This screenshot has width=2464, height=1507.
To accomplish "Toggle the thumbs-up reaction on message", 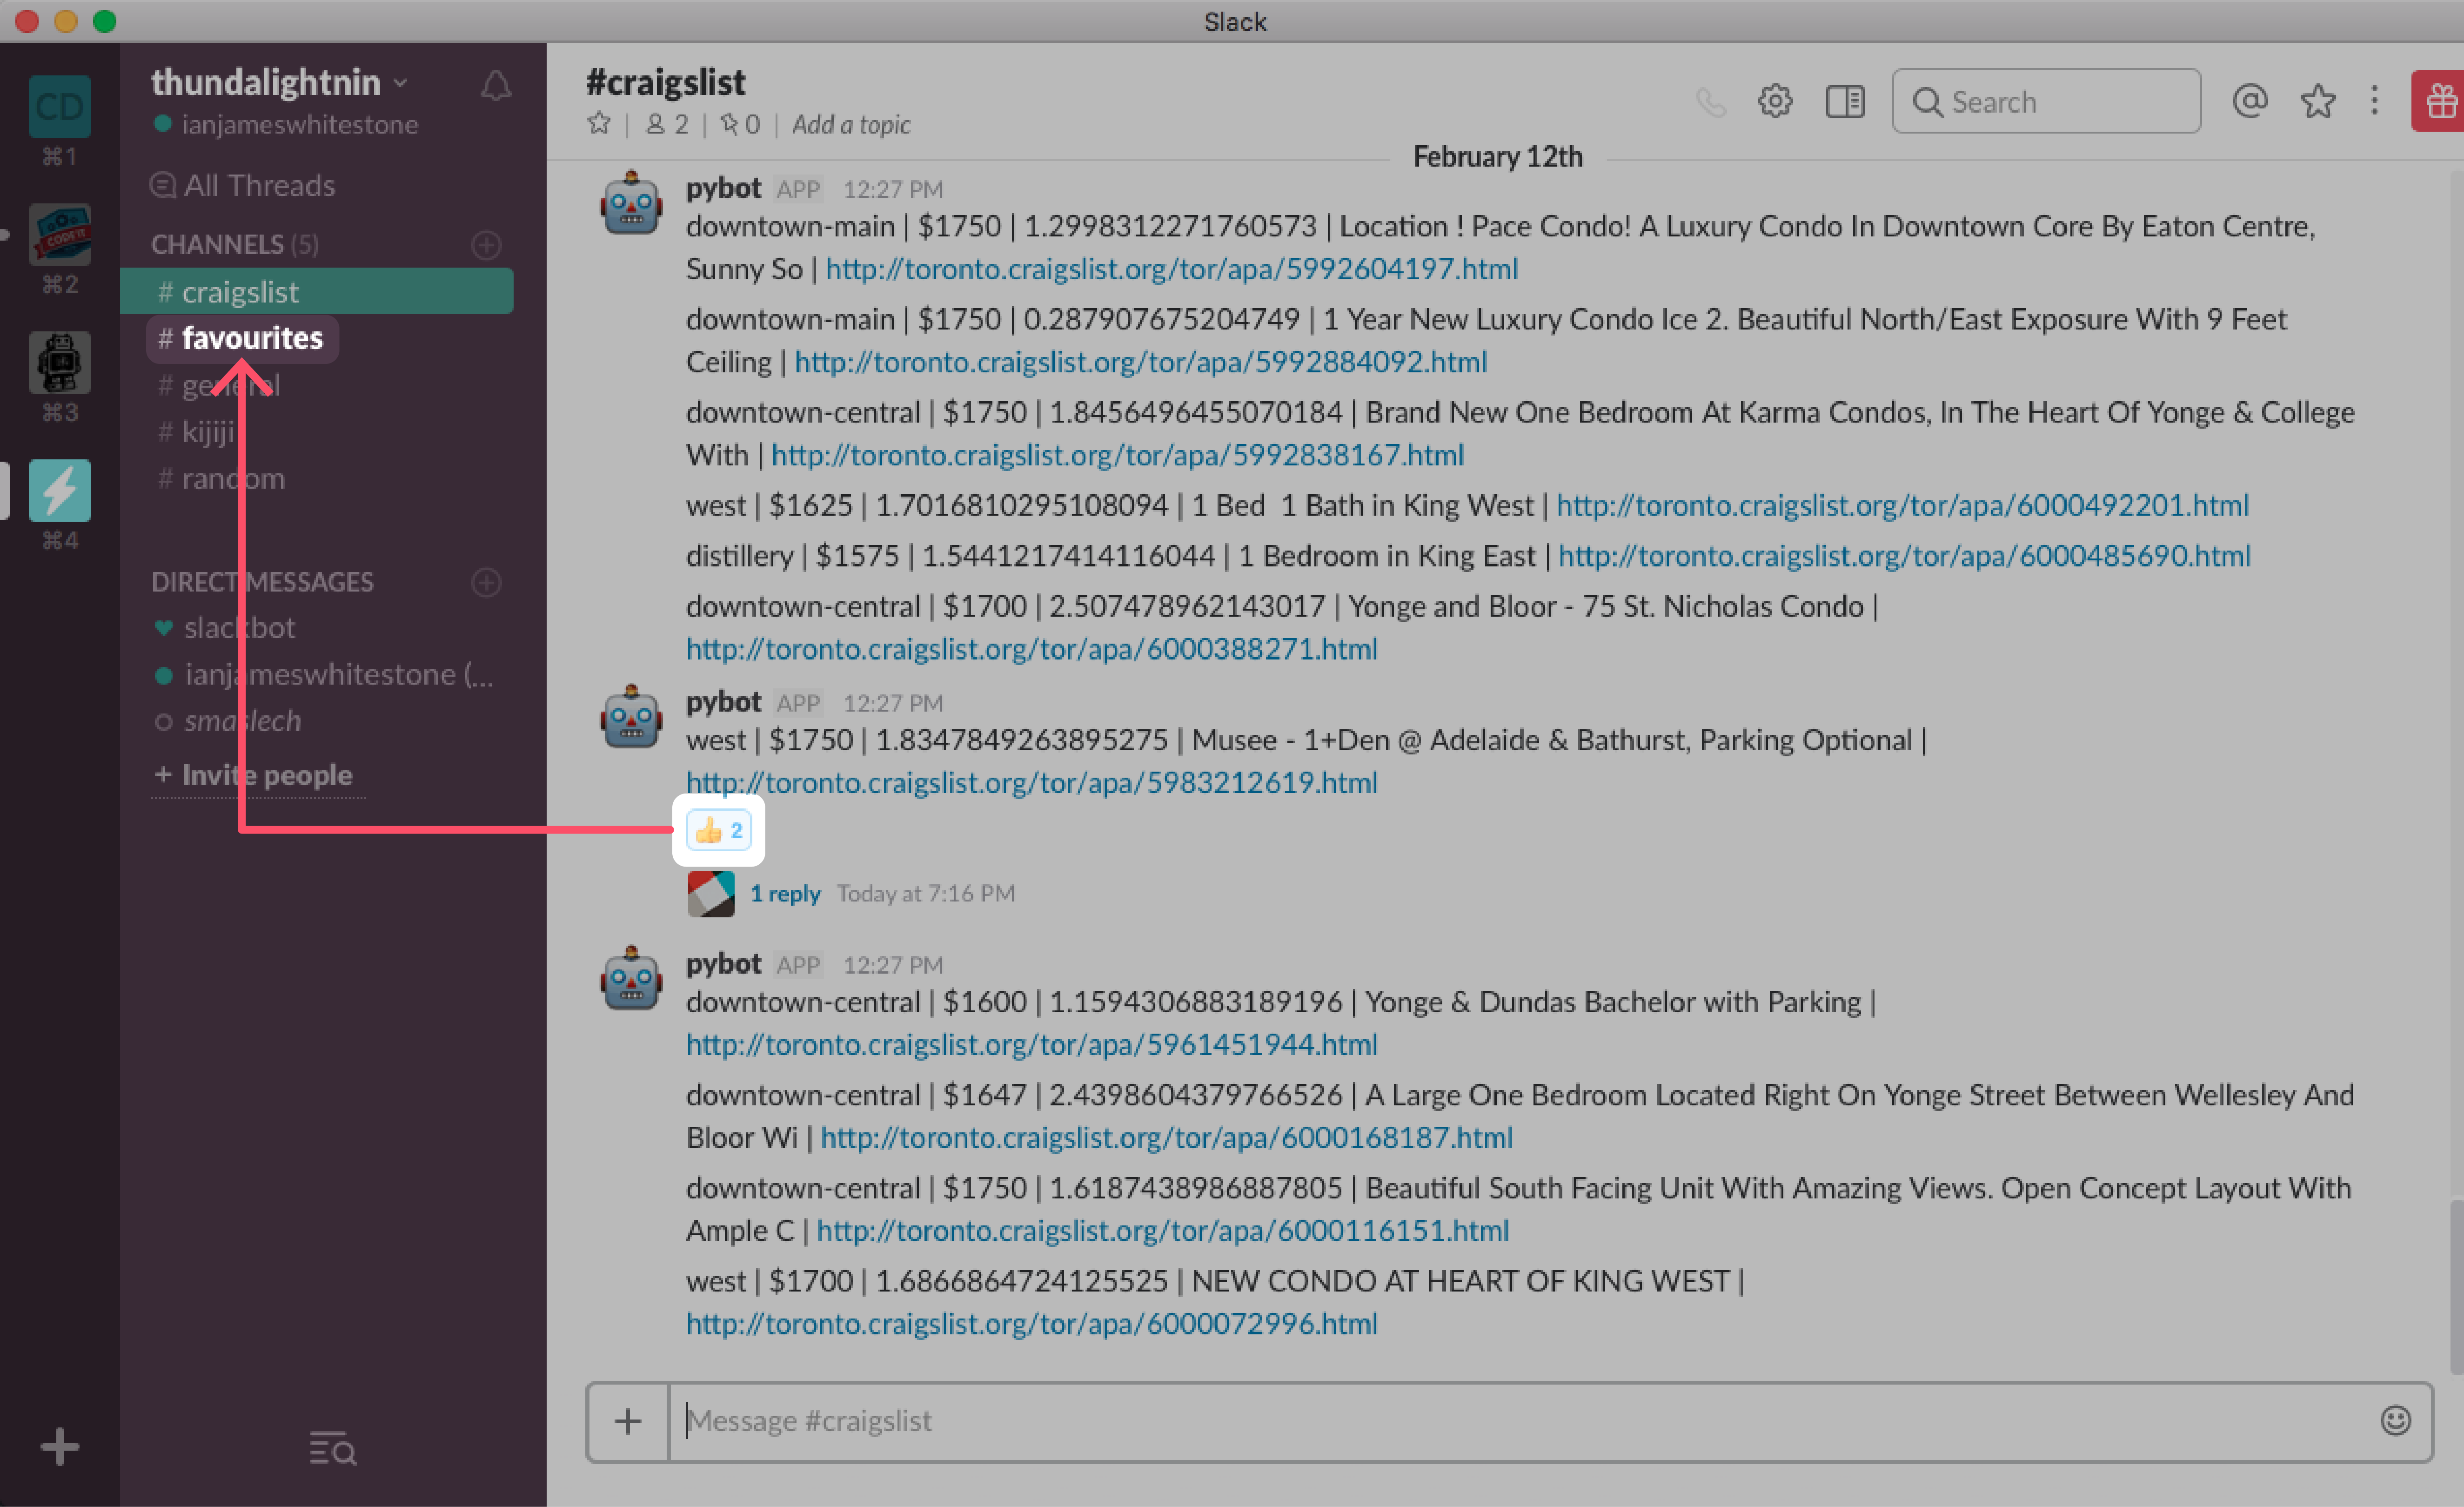I will [x=719, y=830].
